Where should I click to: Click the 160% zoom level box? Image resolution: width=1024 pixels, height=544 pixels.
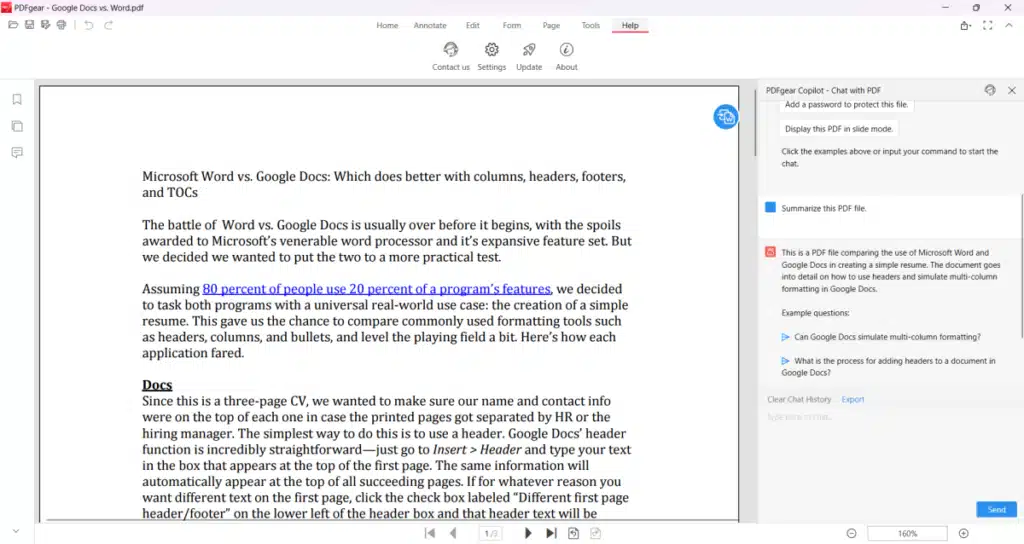pyautogui.click(x=907, y=534)
